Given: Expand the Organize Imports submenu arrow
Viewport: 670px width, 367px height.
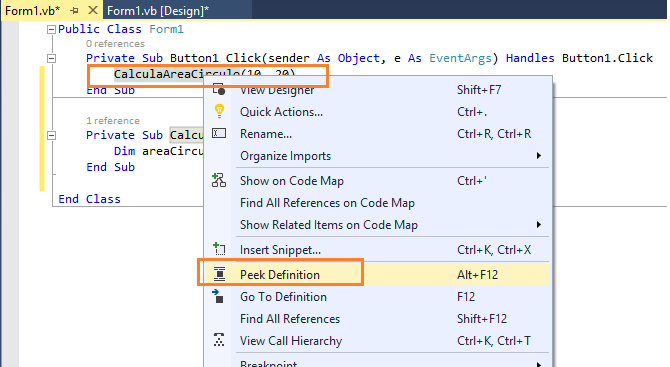Looking at the screenshot, I should 539,156.
